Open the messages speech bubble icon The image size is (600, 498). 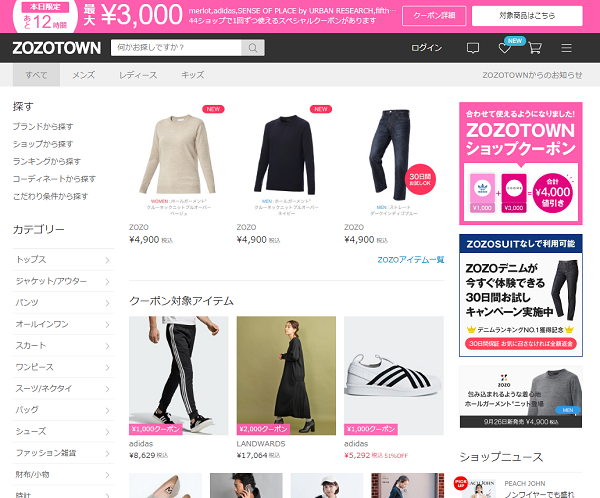[x=473, y=48]
